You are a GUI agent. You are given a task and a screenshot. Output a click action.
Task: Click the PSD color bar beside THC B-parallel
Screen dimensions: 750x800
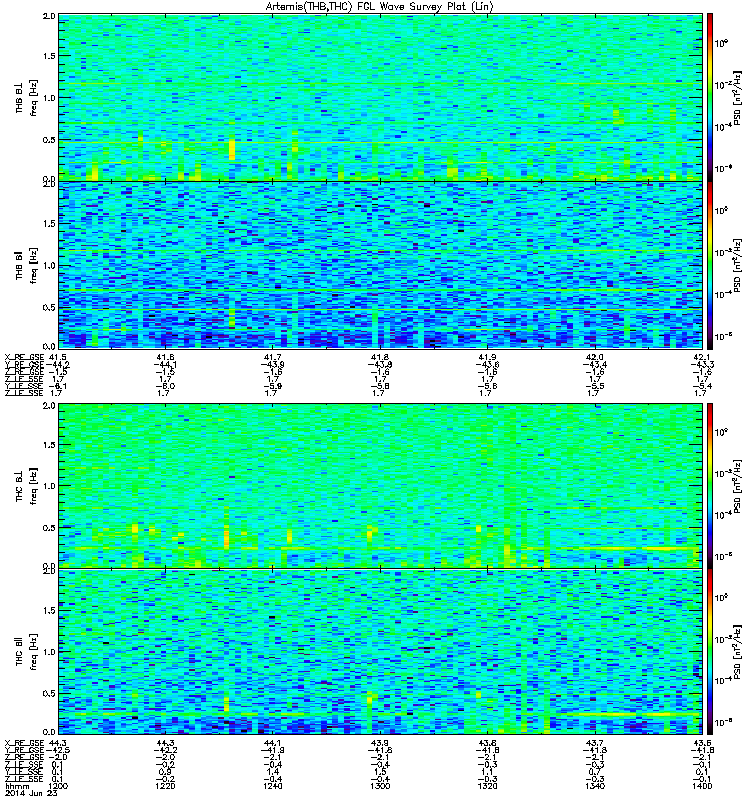click(x=710, y=652)
